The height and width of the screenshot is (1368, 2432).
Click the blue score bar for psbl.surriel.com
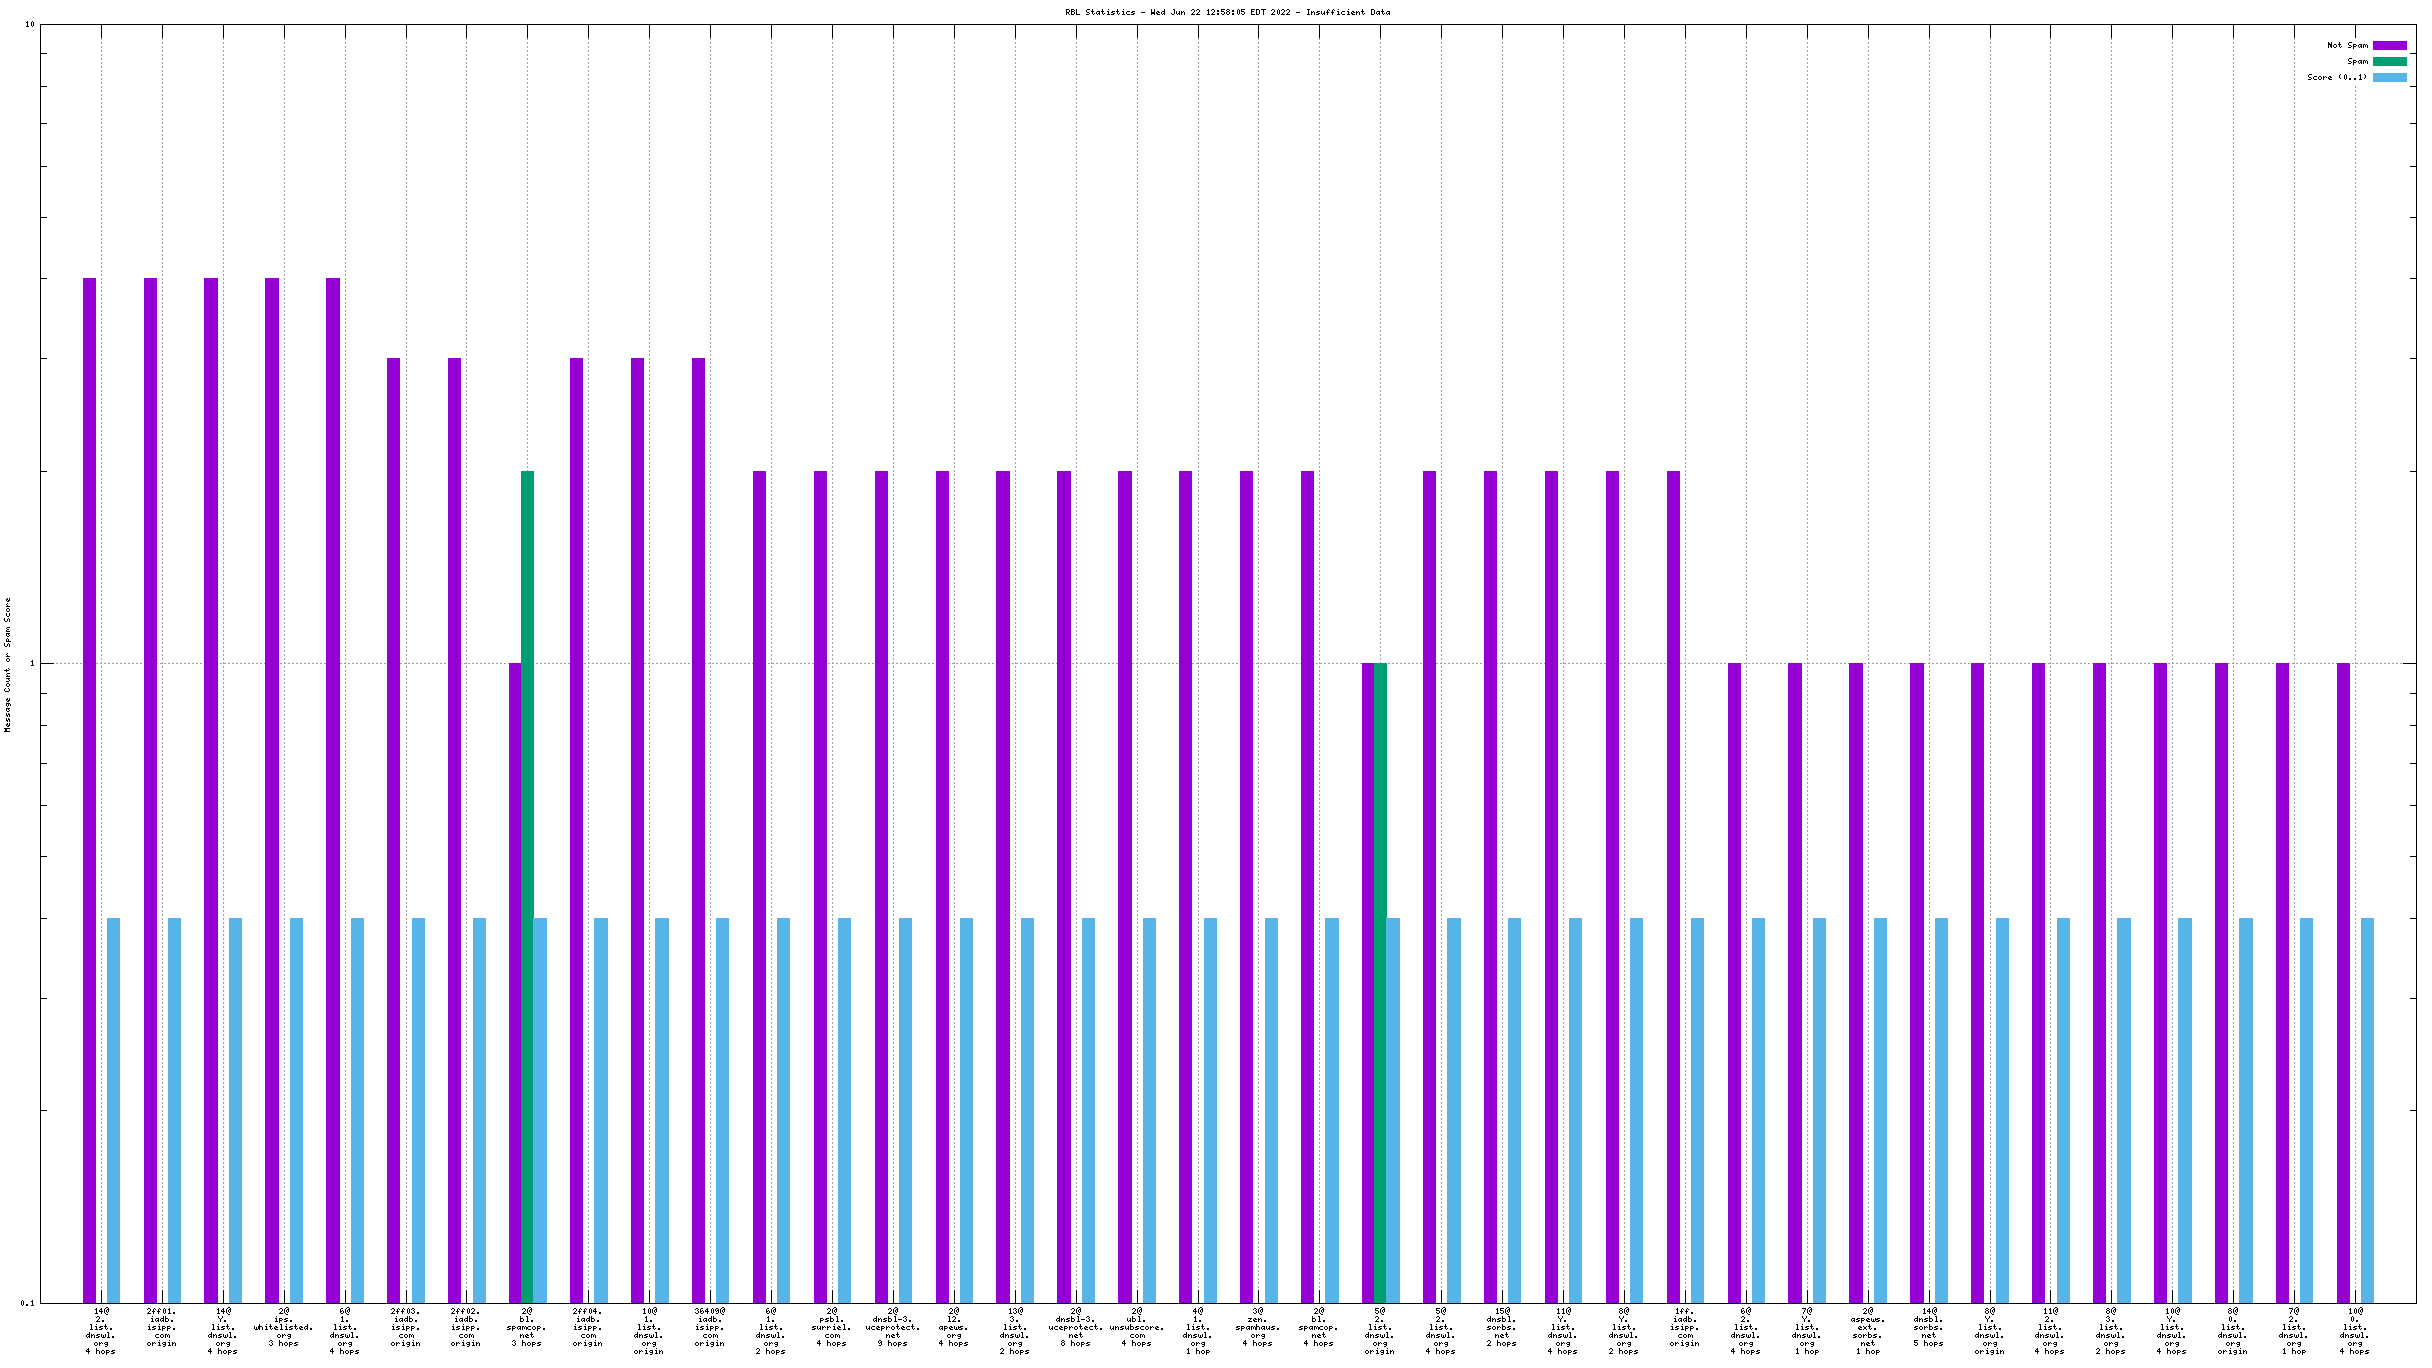tap(844, 1110)
